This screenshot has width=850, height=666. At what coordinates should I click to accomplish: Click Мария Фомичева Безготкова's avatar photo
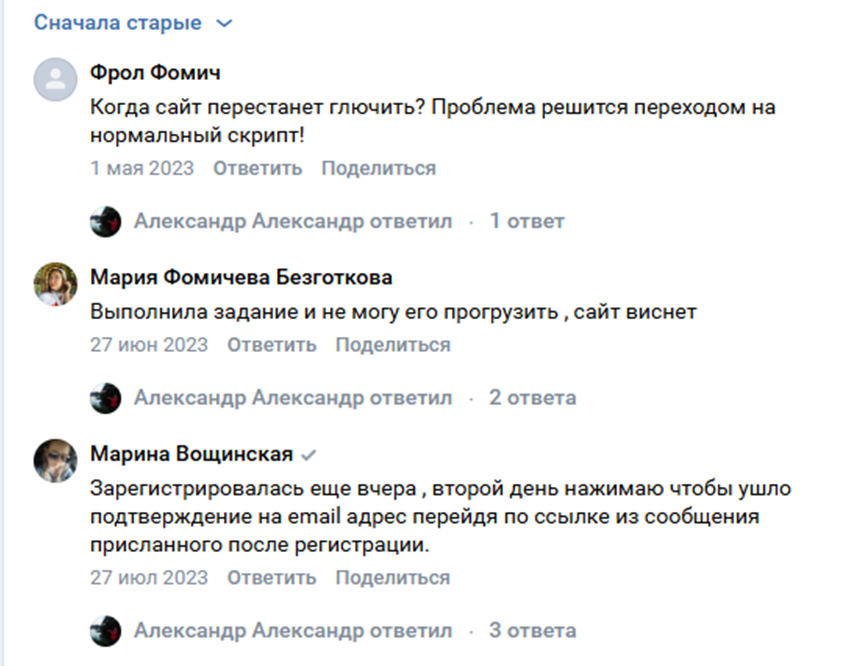(55, 284)
